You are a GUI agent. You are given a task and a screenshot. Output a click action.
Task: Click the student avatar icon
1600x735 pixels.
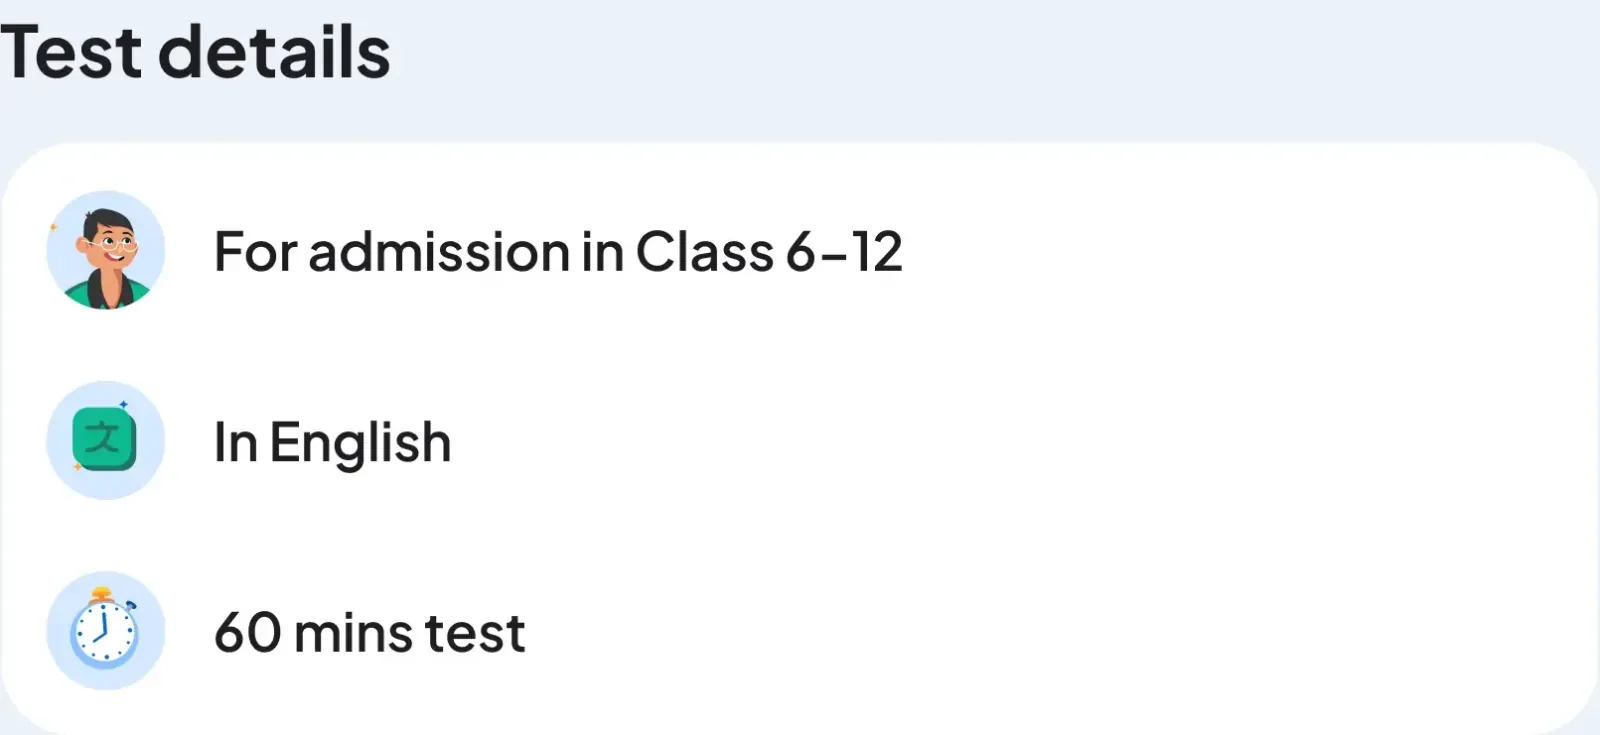point(105,250)
